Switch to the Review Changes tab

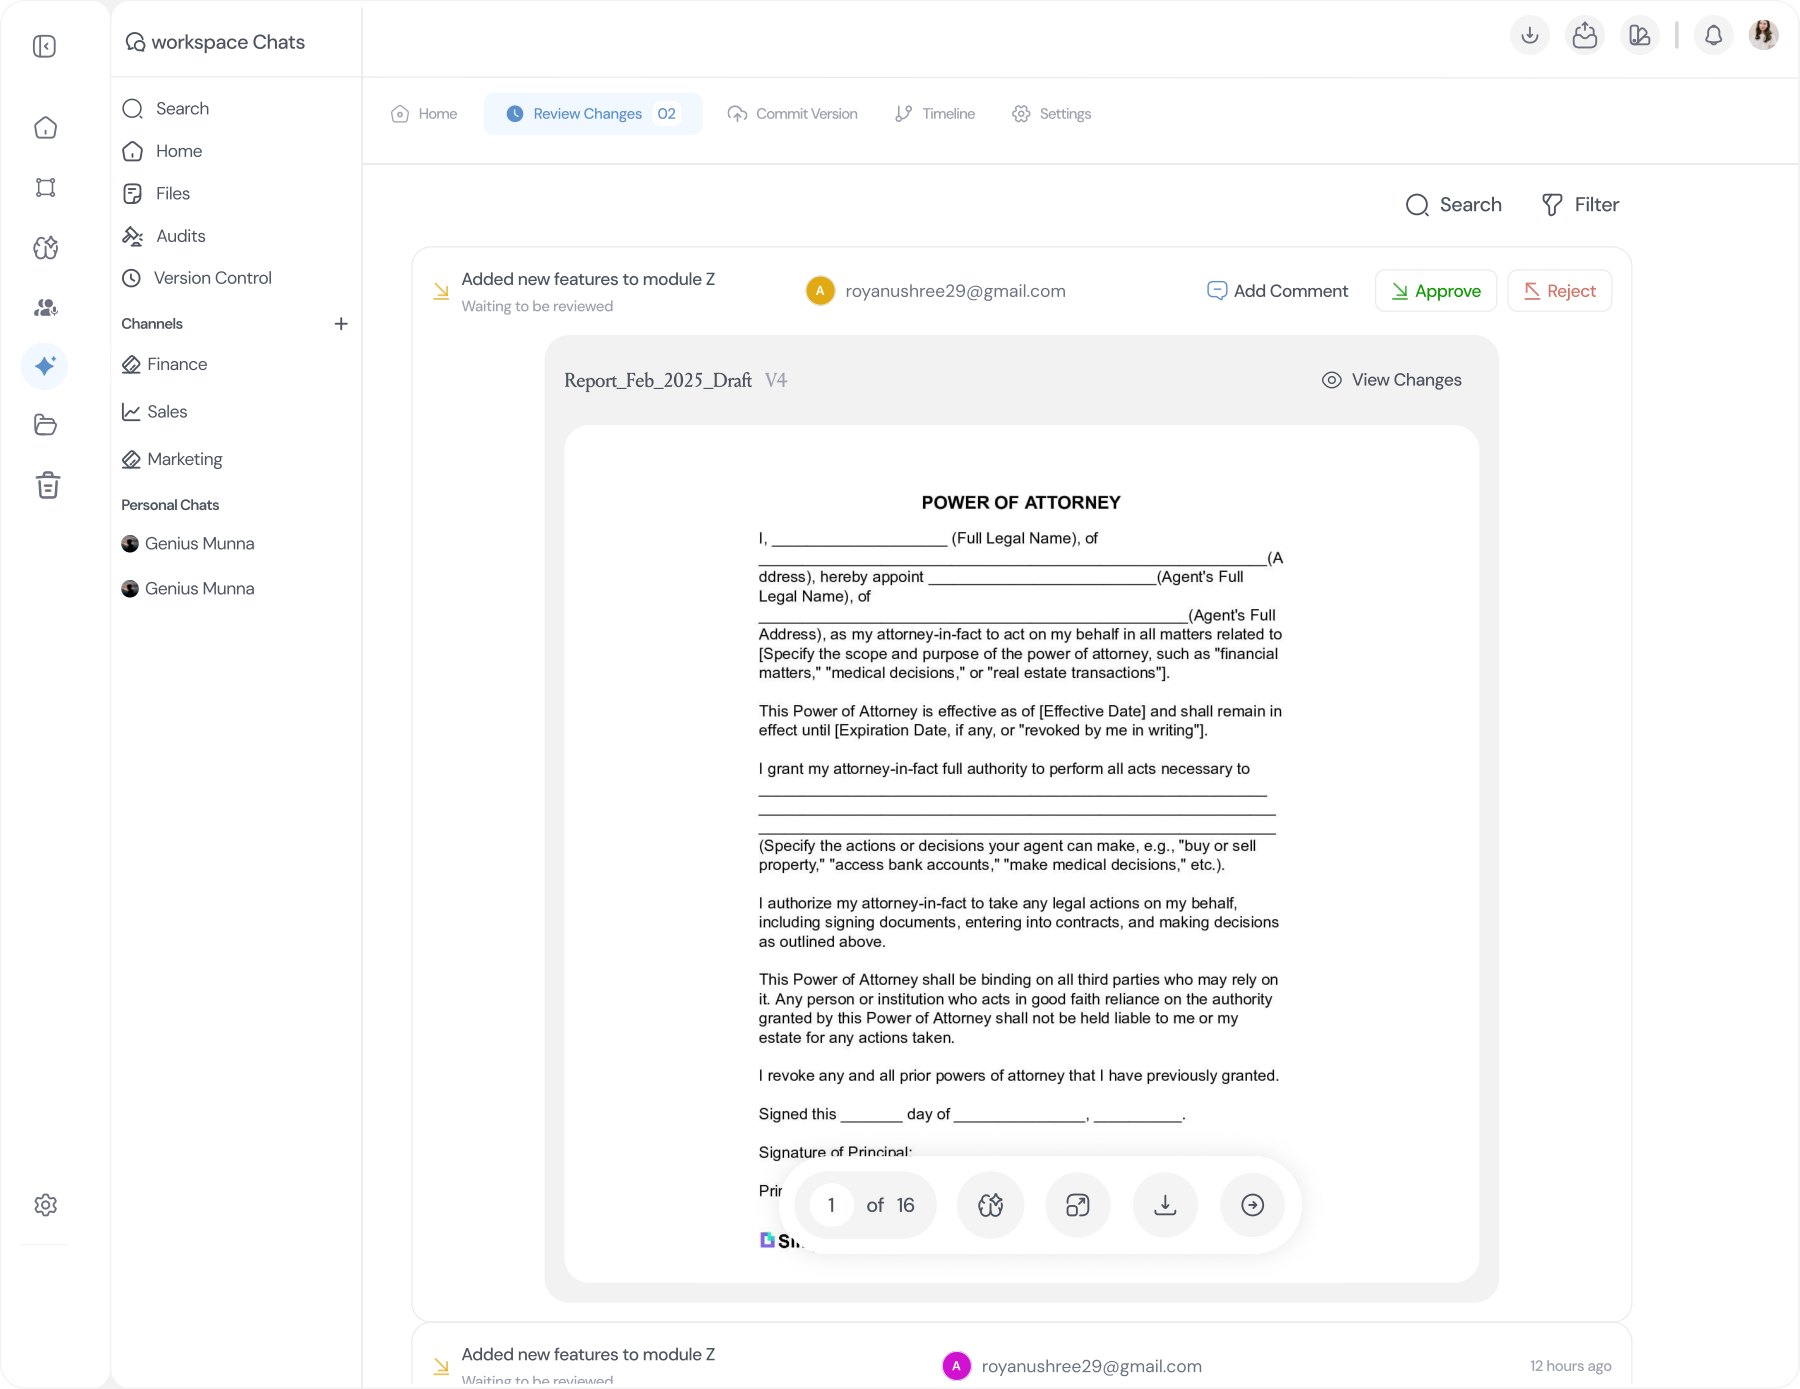point(593,114)
